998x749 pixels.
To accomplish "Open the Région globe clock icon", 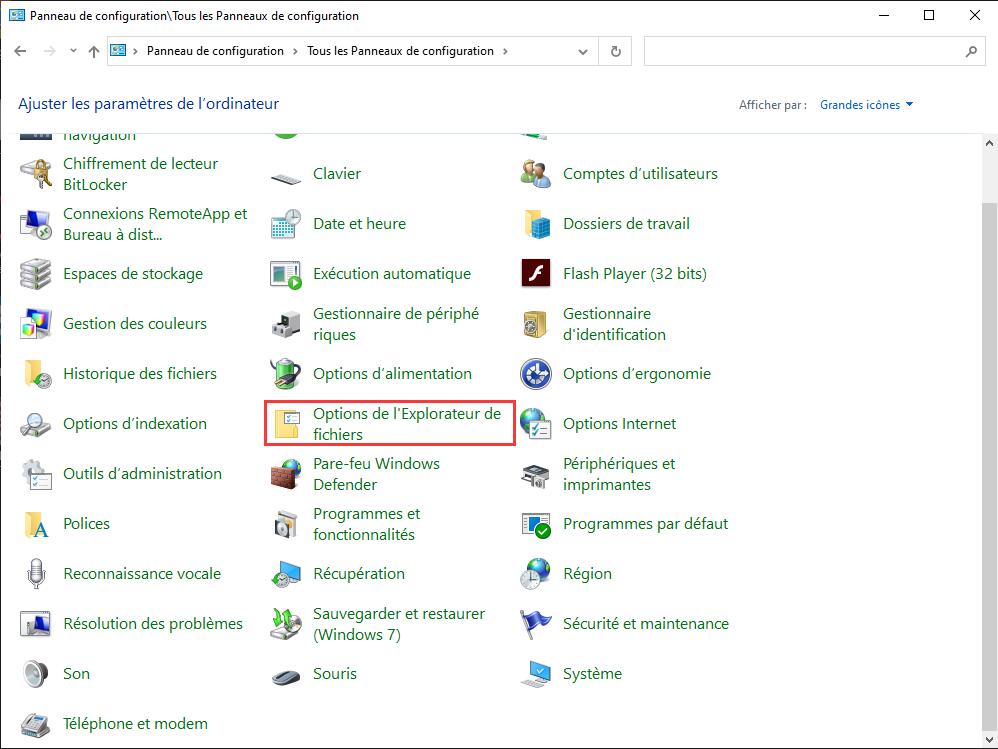I will (x=535, y=574).
